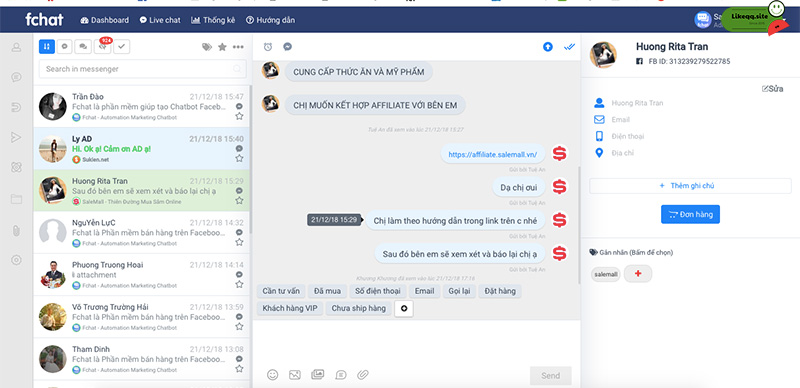This screenshot has width=800, height=388.
Task: Open Trần Đào conversation
Action: point(142,106)
